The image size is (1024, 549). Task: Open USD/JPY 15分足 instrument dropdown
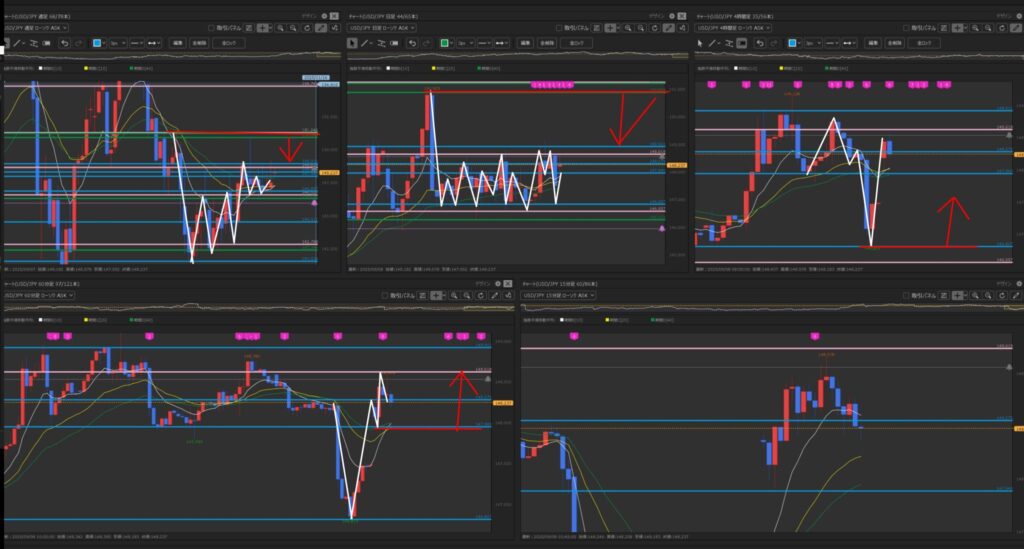pyautogui.click(x=559, y=296)
